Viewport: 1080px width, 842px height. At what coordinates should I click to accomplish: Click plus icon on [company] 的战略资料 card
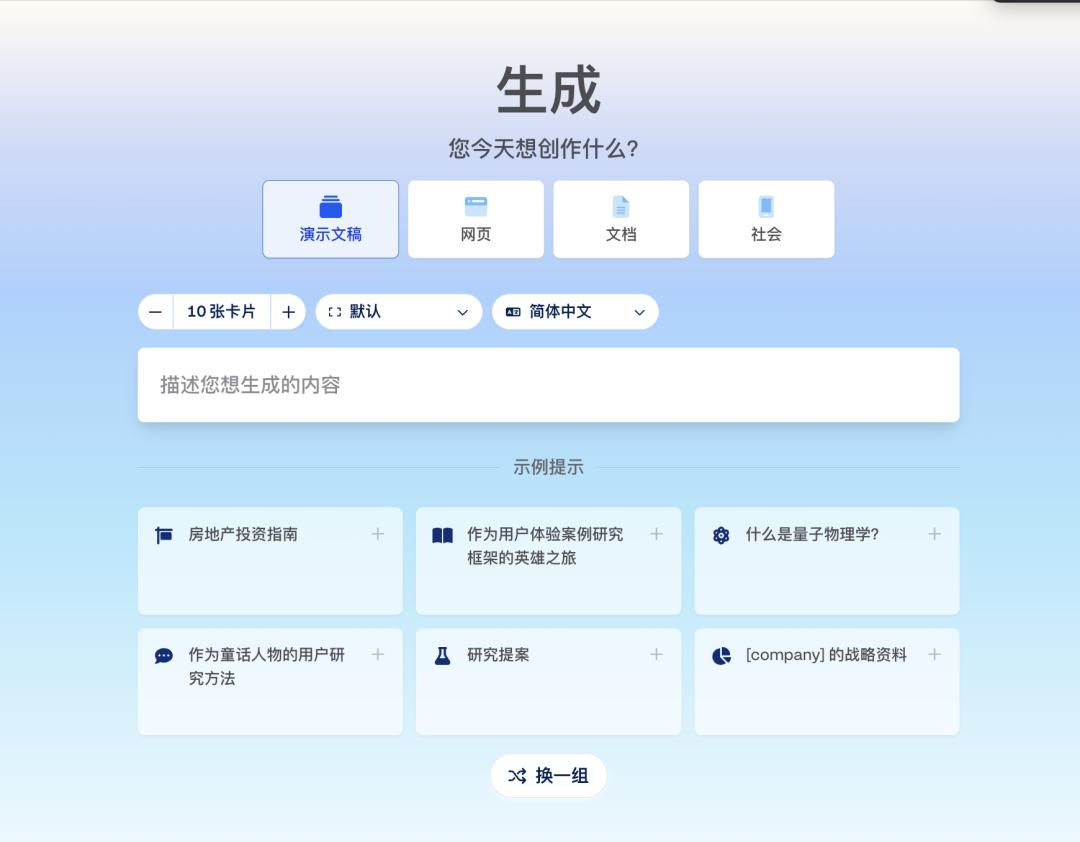(x=934, y=654)
